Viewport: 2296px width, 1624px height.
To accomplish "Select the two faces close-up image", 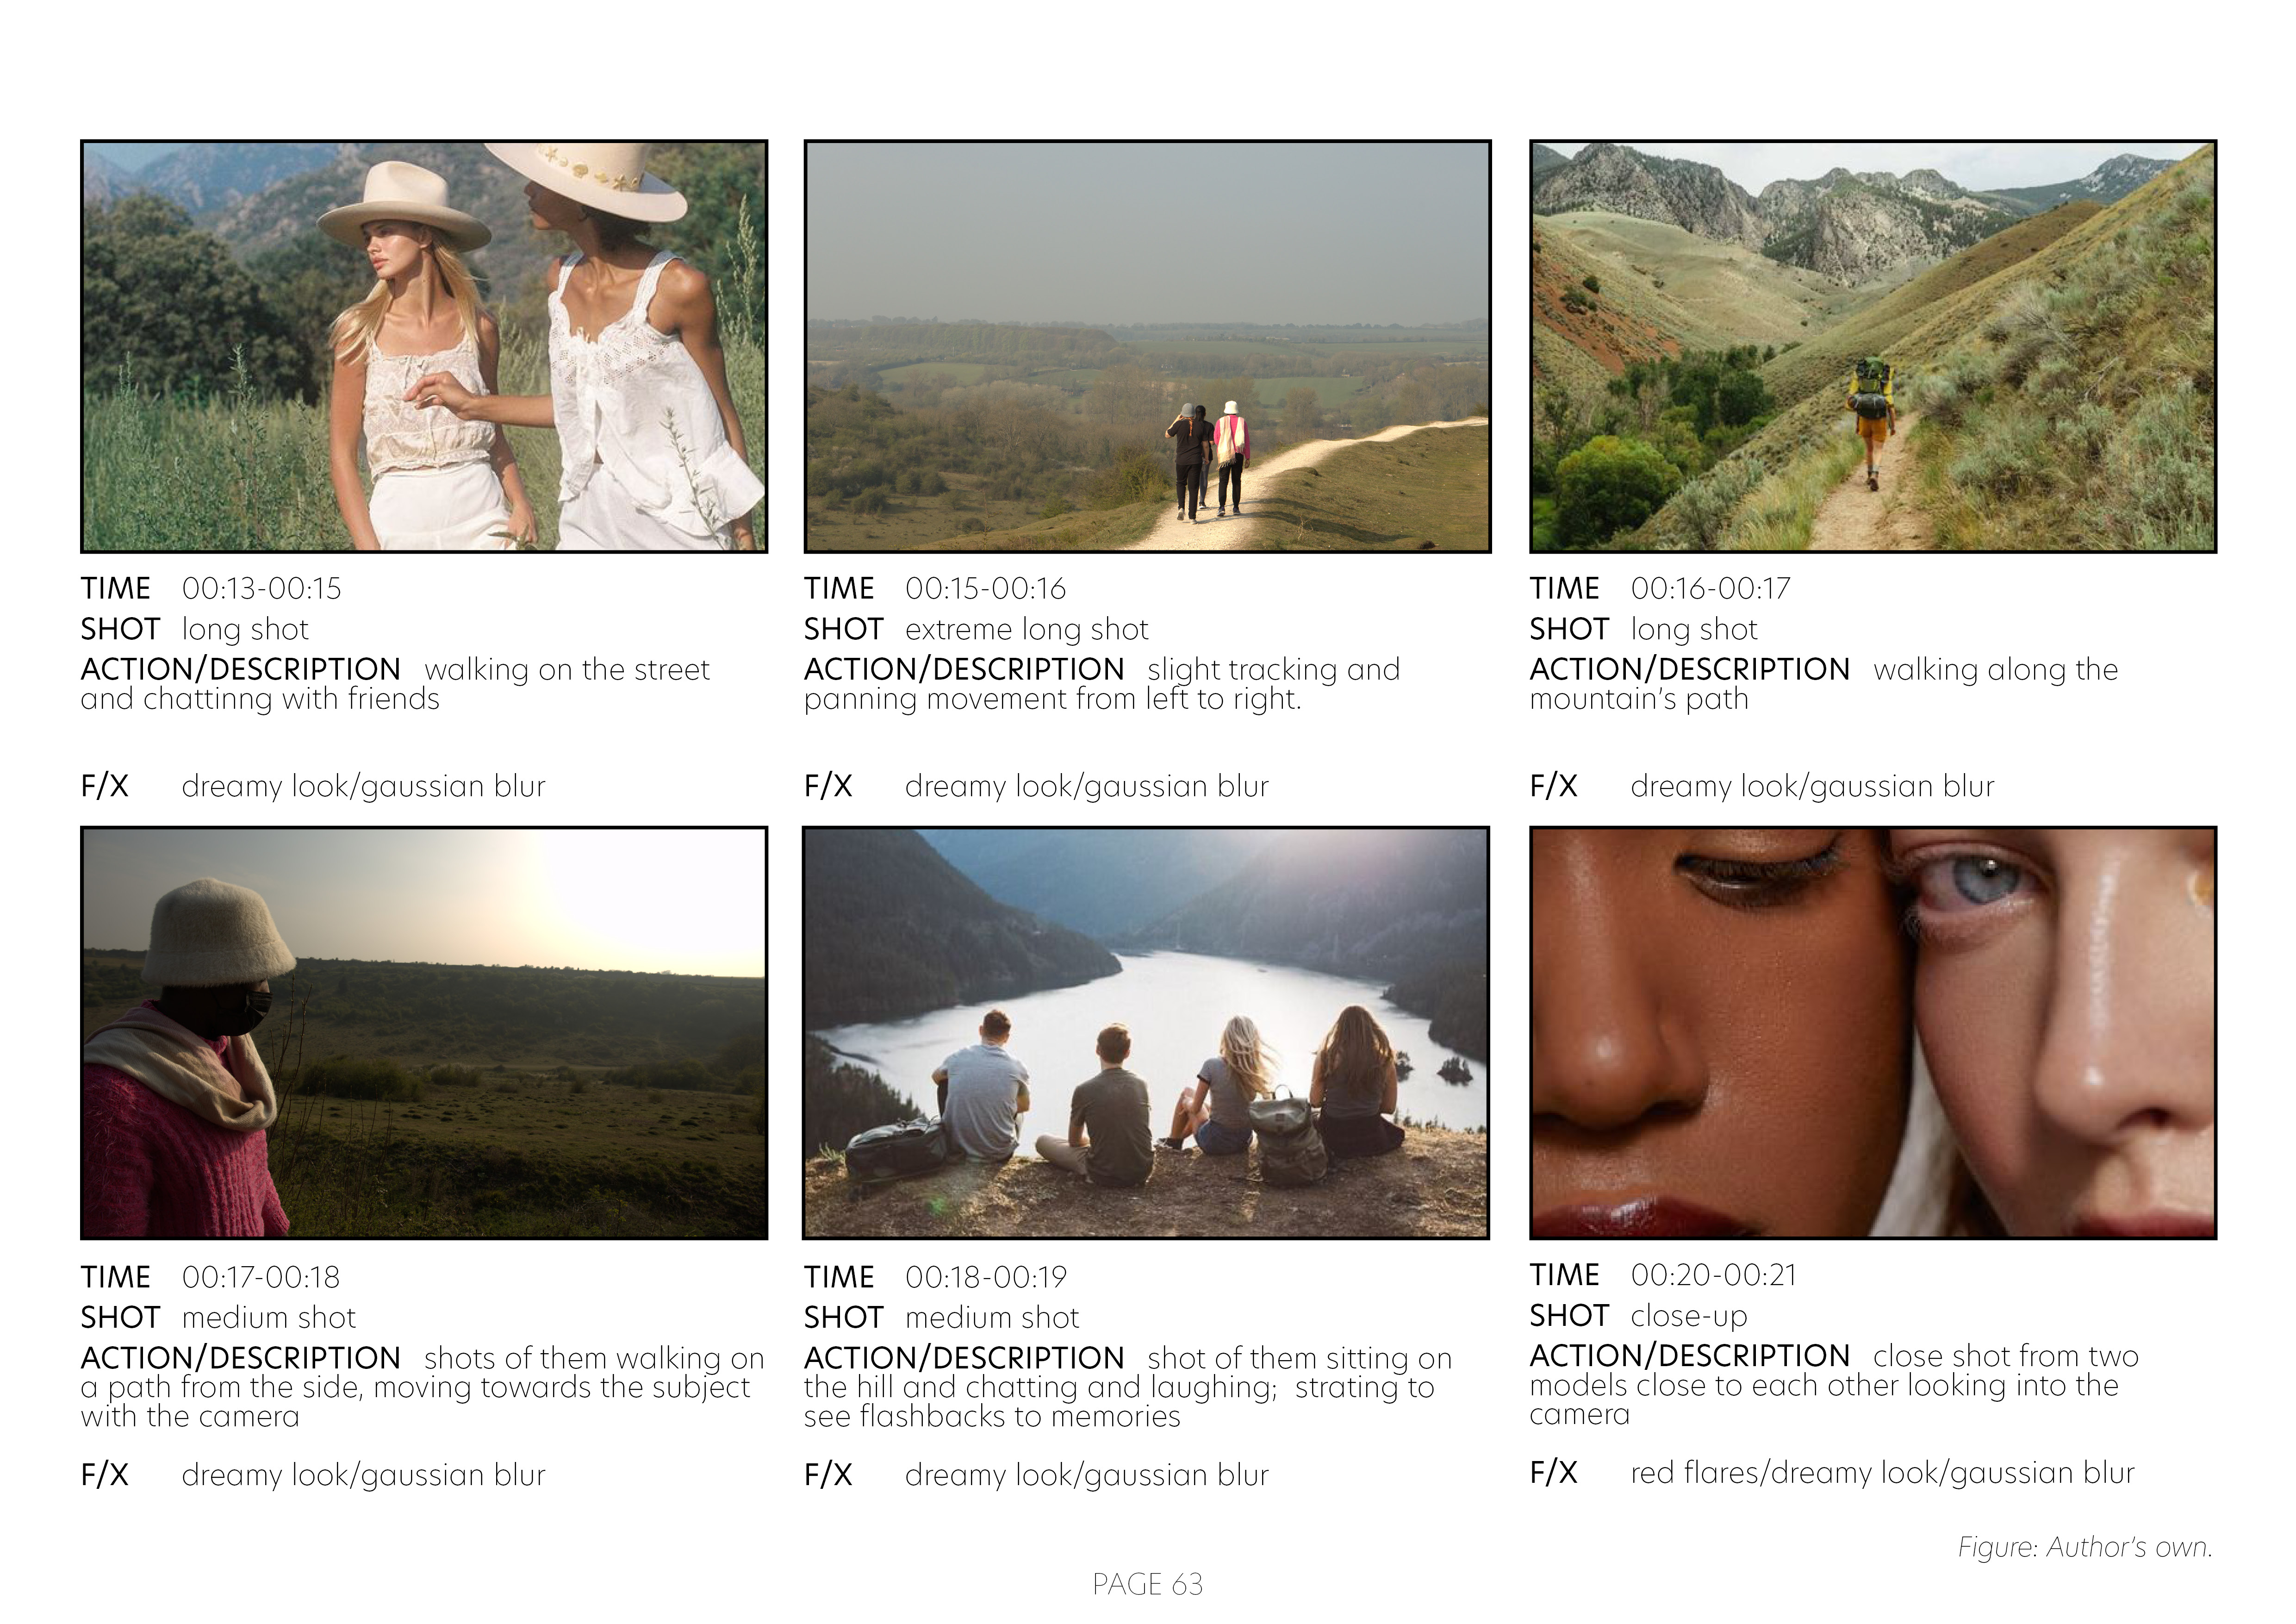I will pyautogui.click(x=1872, y=1033).
